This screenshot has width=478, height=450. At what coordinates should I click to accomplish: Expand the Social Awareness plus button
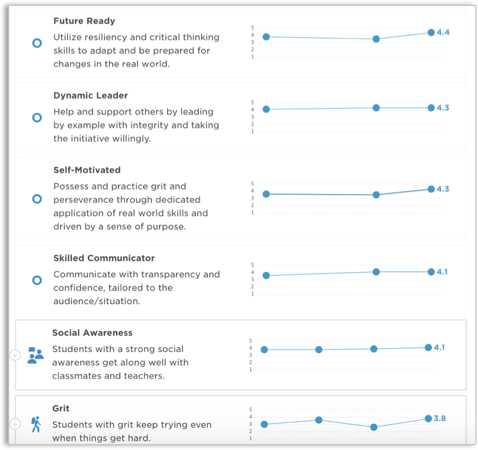coord(15,355)
